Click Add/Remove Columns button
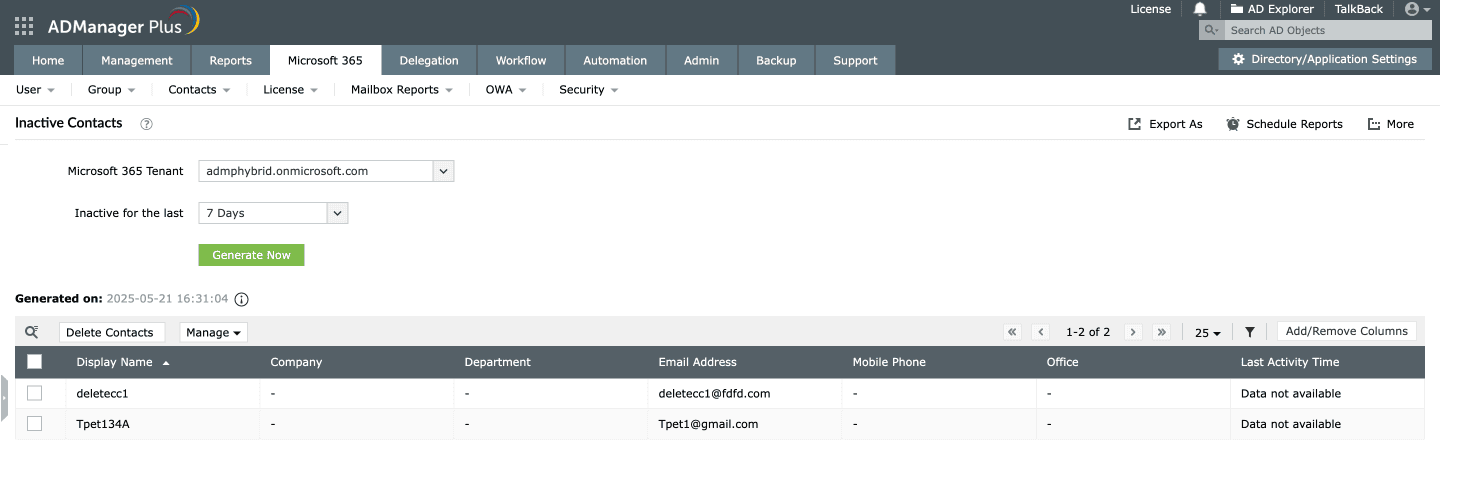1459x498 pixels. point(1347,331)
